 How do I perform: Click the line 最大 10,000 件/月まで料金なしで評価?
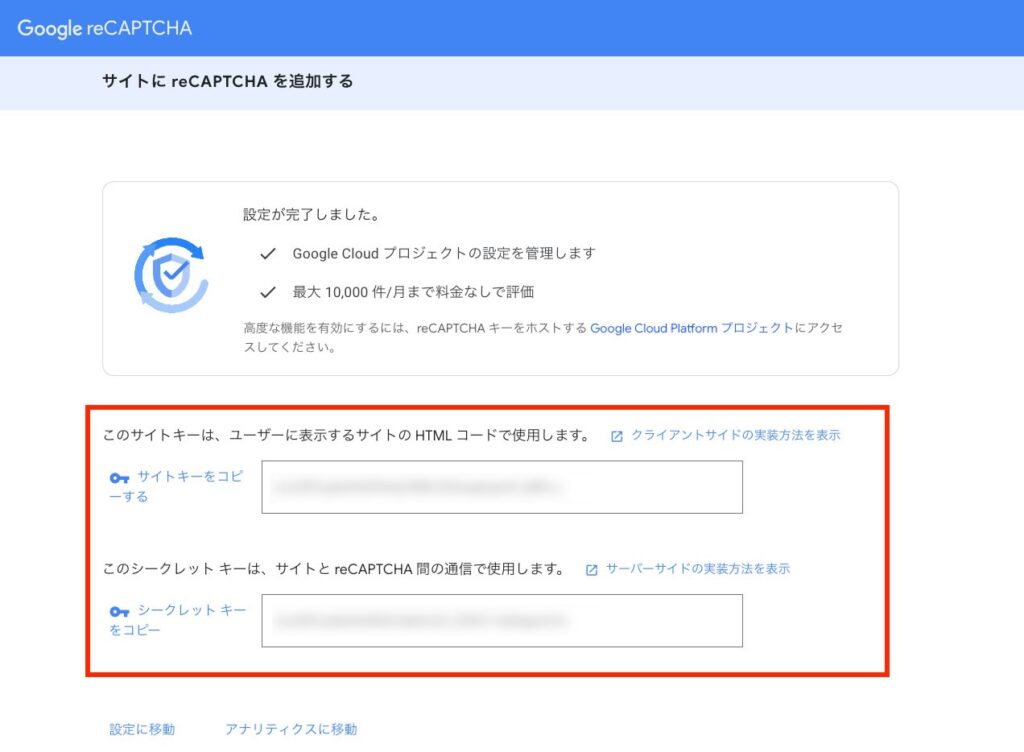413,292
